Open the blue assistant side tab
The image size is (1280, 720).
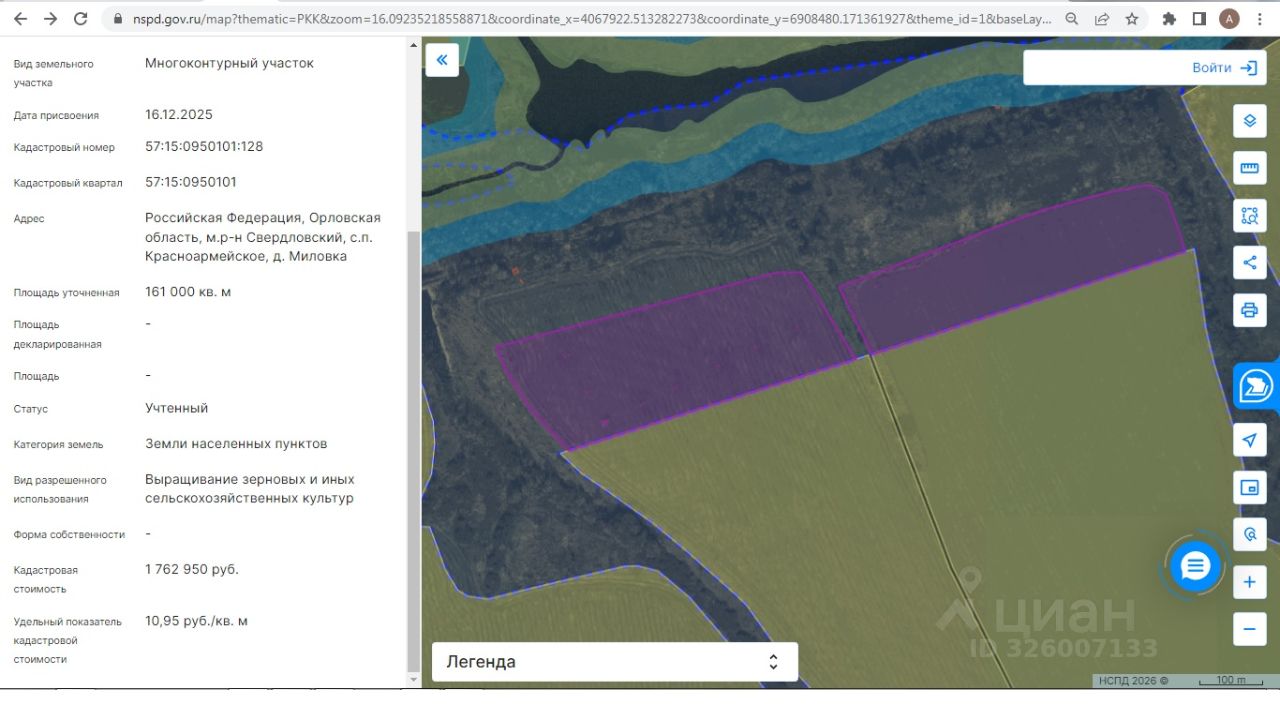(1257, 386)
